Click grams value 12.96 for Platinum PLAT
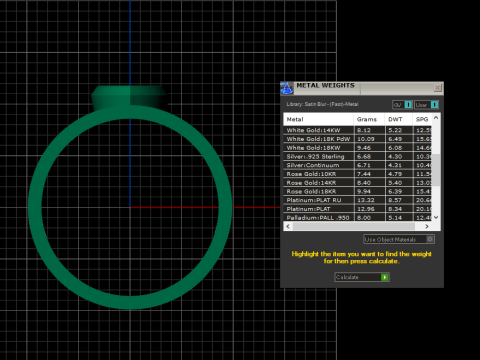The image size is (480, 360). point(366,209)
